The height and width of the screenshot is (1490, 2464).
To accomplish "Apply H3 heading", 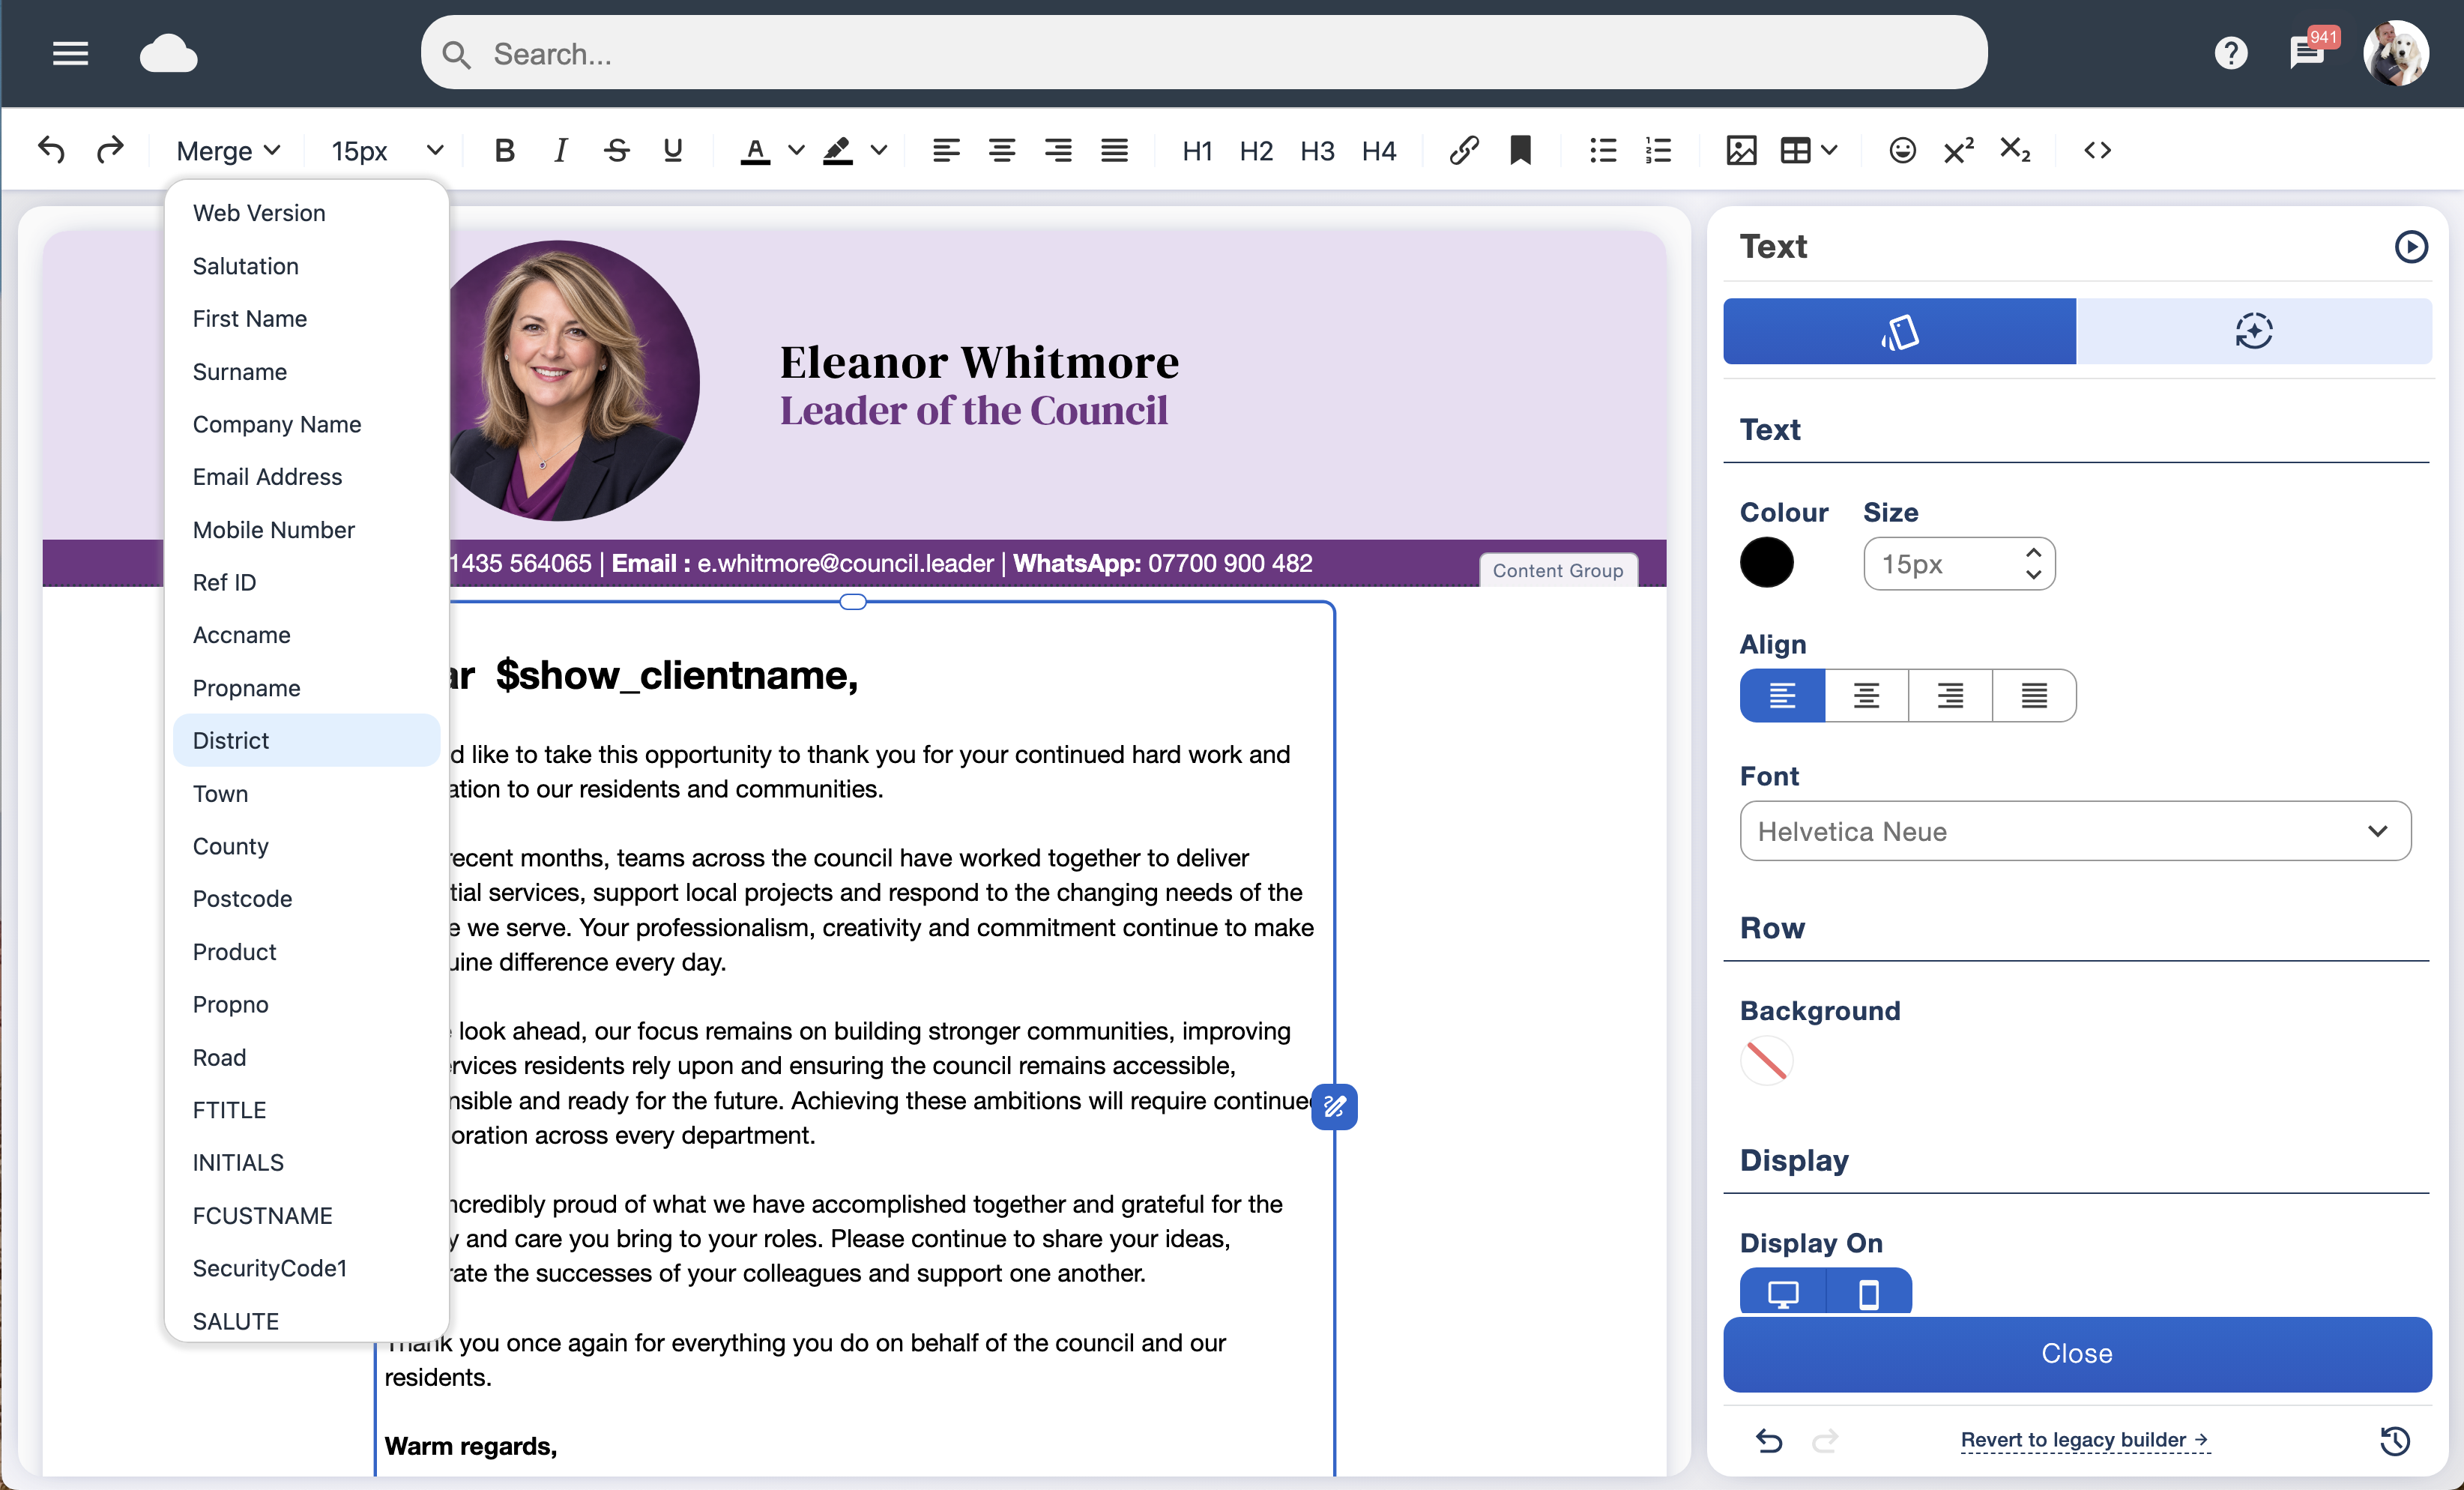I will coord(1317,150).
